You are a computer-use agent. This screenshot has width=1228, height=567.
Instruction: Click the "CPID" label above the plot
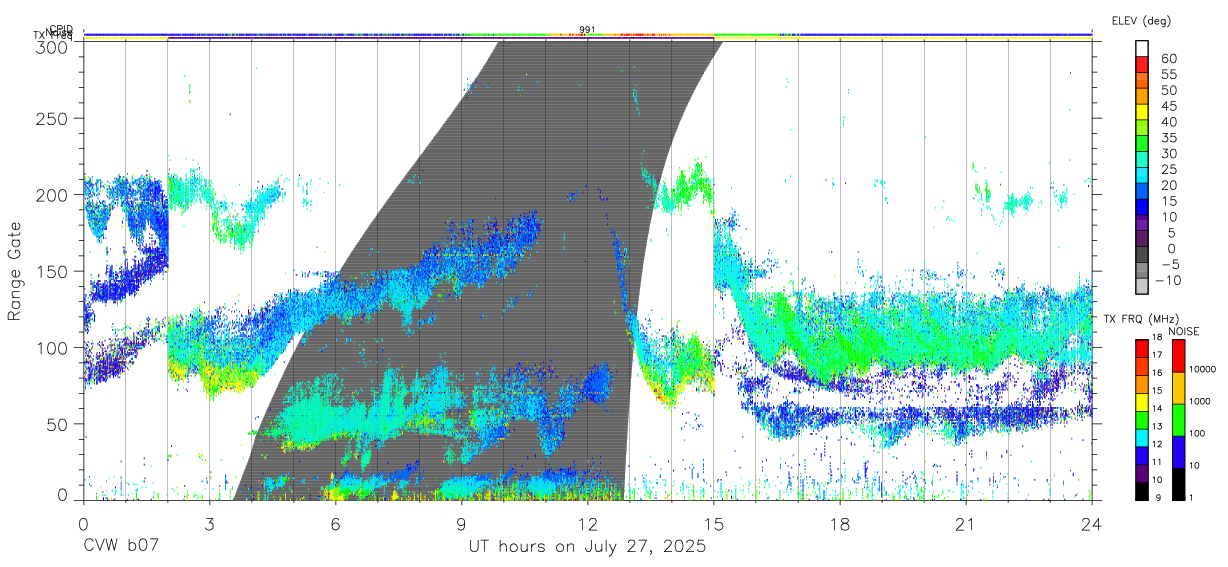[x=61, y=30]
